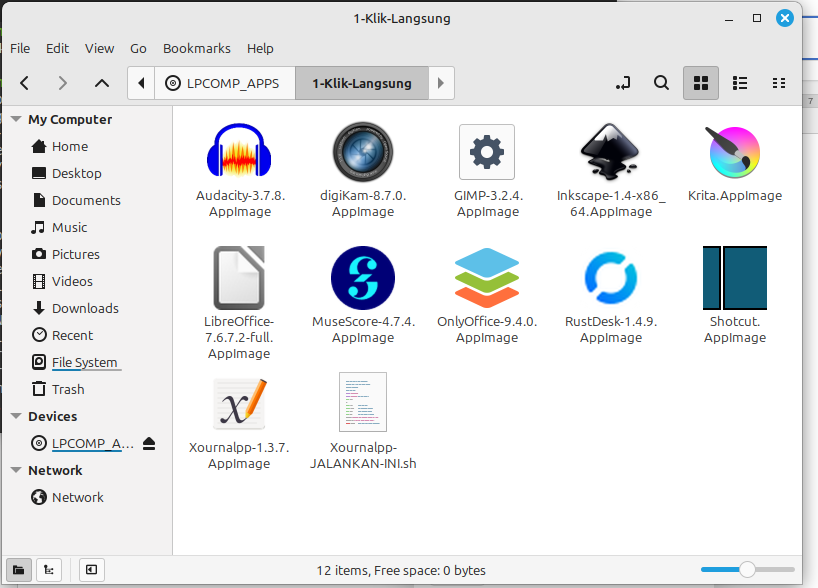Open the search magnifier tool

[x=661, y=83]
